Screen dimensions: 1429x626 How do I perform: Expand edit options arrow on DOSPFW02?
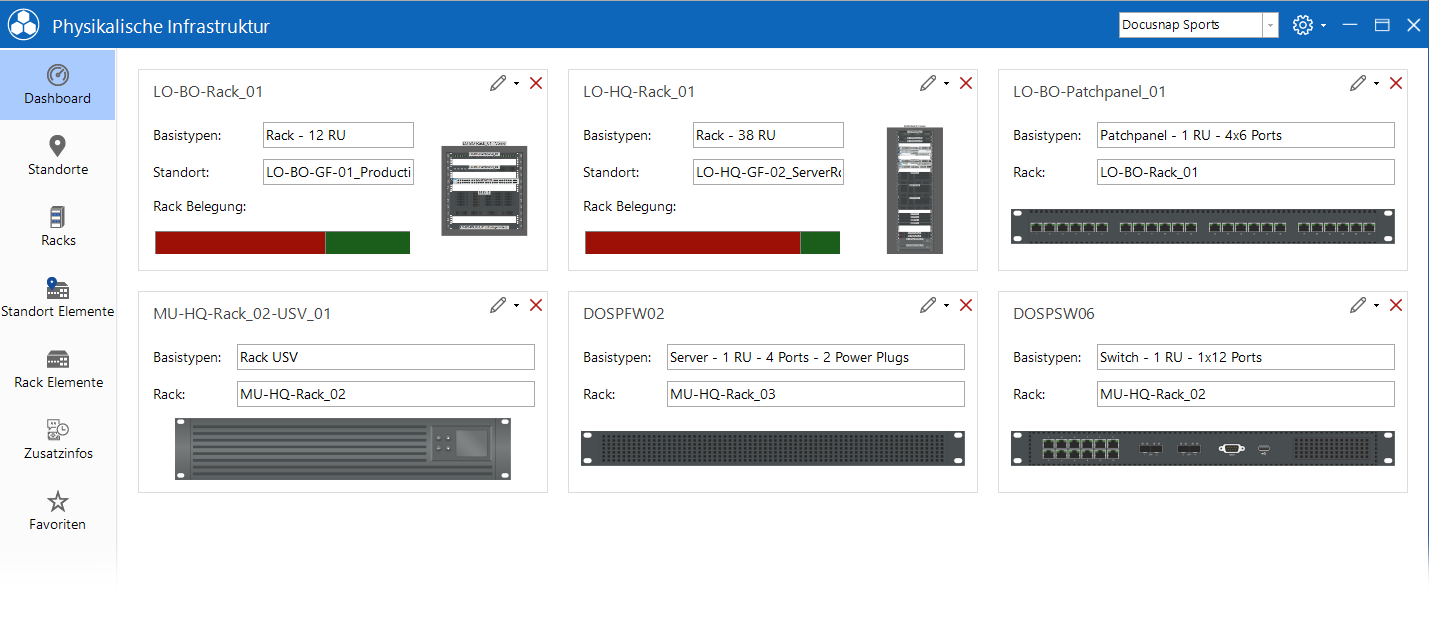tap(946, 306)
